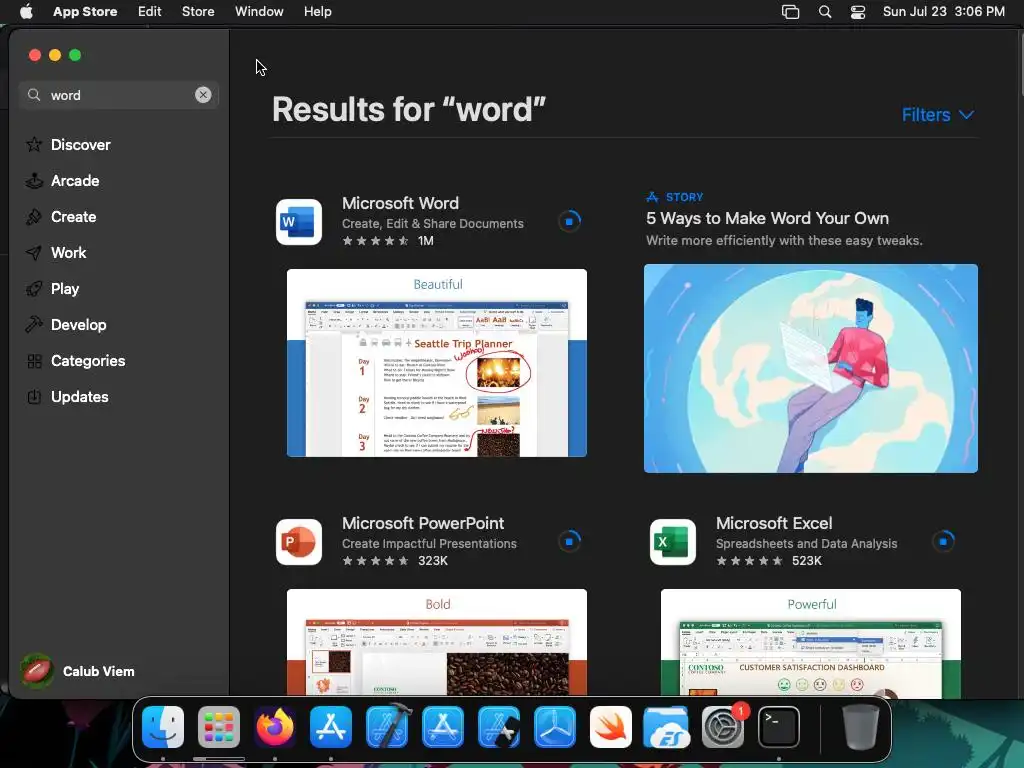Click 'Create Impactful Presentations' subtitle
1024x768 pixels.
tap(429, 543)
